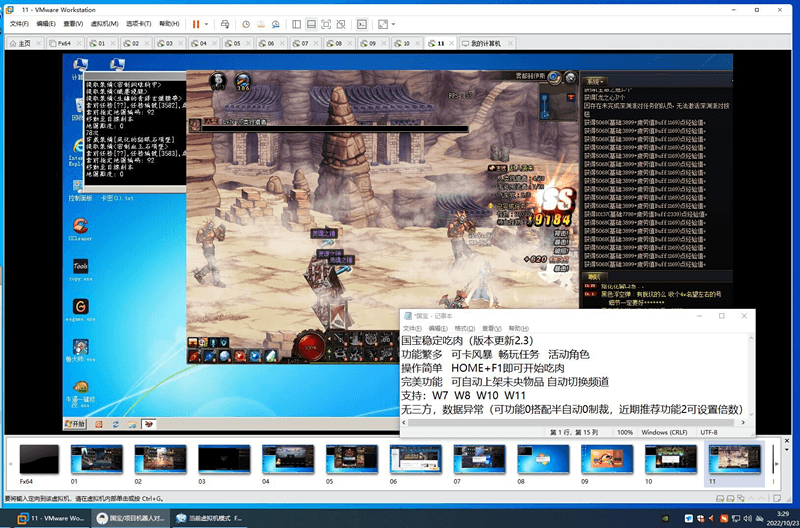The width and height of the screenshot is (800, 528).
Task: Open VMware 编辑(E) menu
Action: coord(46,24)
